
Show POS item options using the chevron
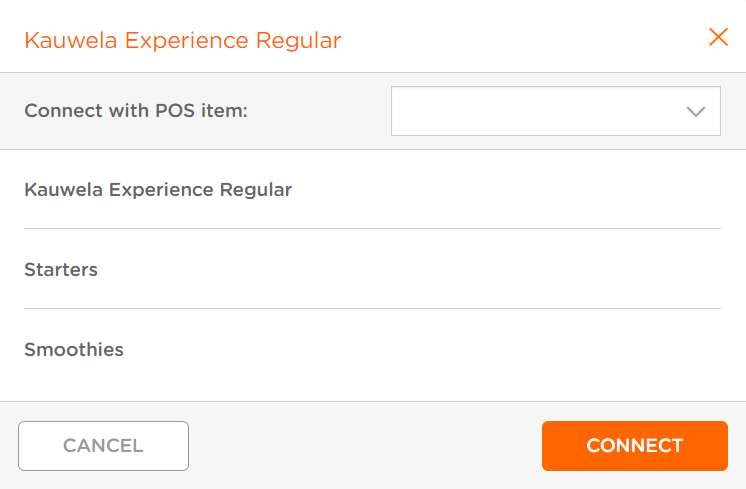coord(696,112)
